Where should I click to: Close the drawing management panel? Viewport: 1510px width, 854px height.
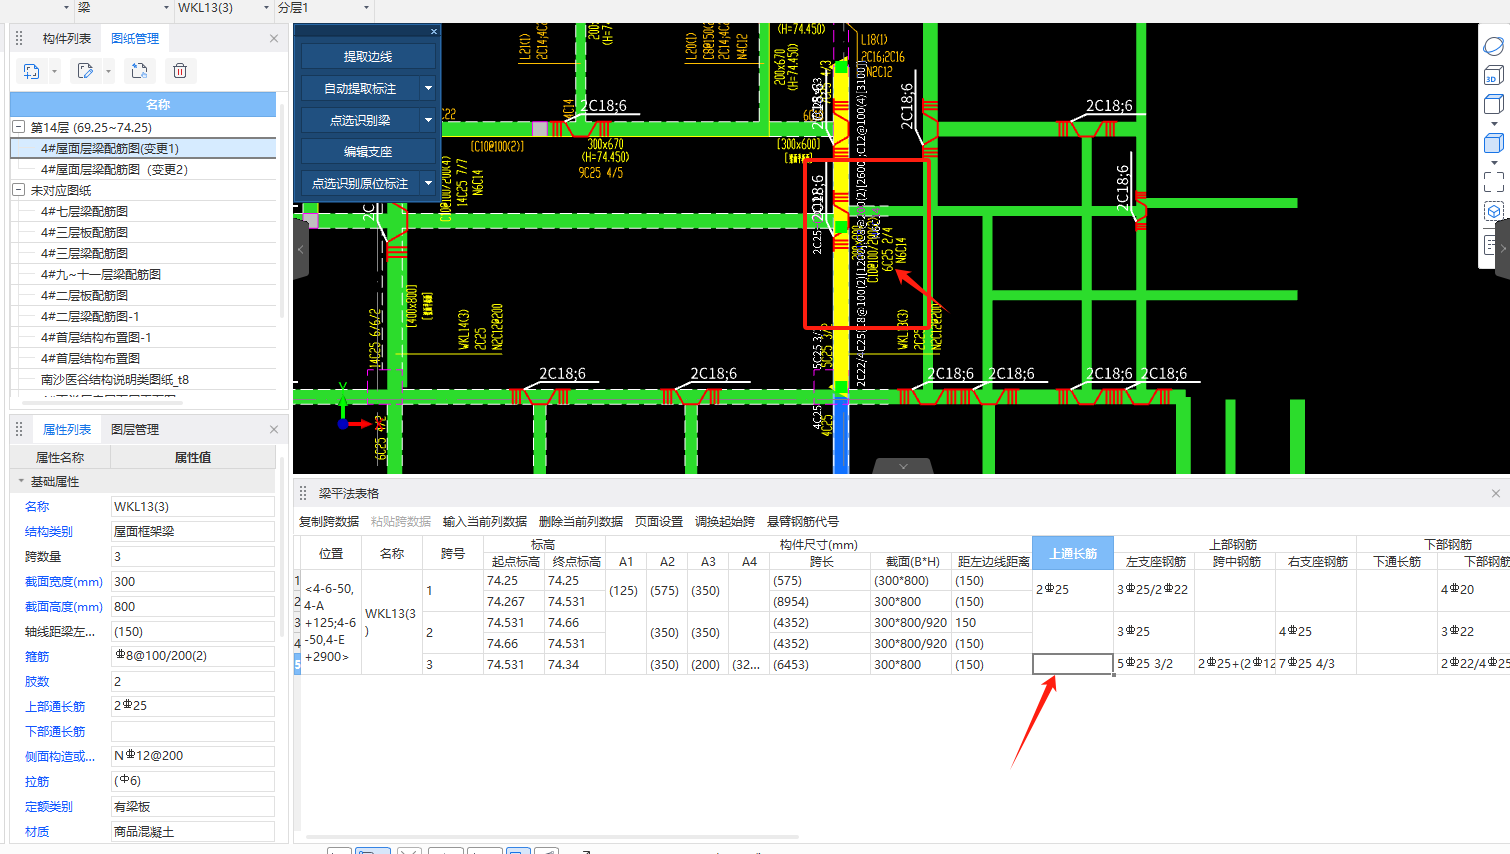click(x=274, y=38)
